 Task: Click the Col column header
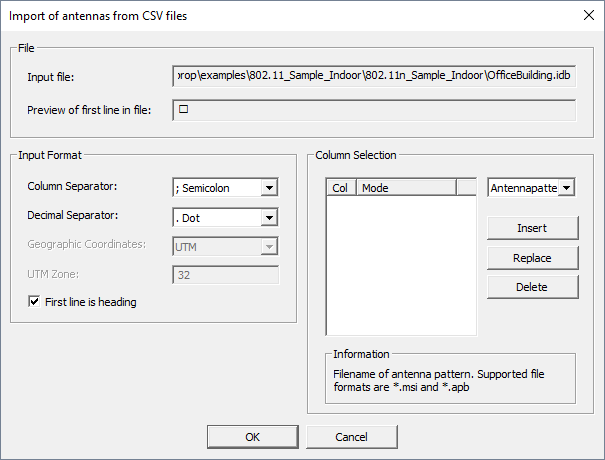tap(341, 187)
